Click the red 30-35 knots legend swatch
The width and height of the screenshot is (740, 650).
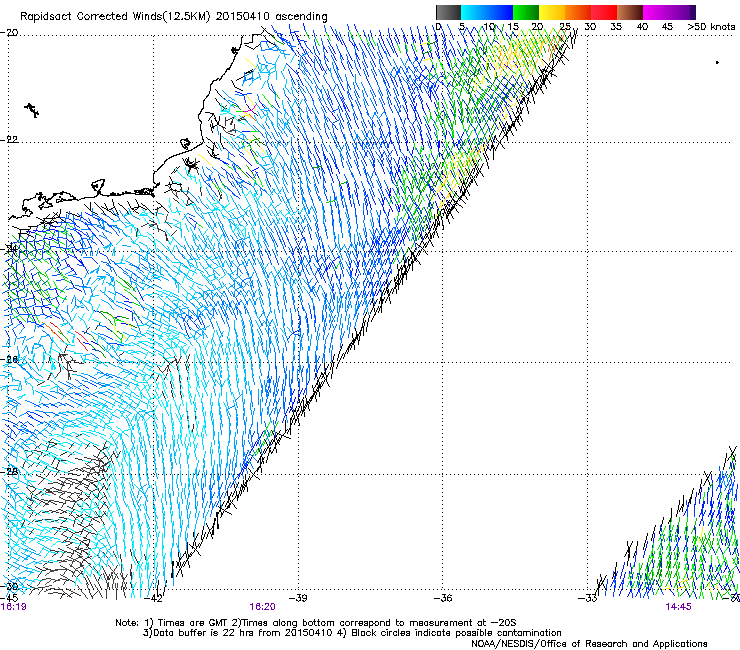point(604,12)
